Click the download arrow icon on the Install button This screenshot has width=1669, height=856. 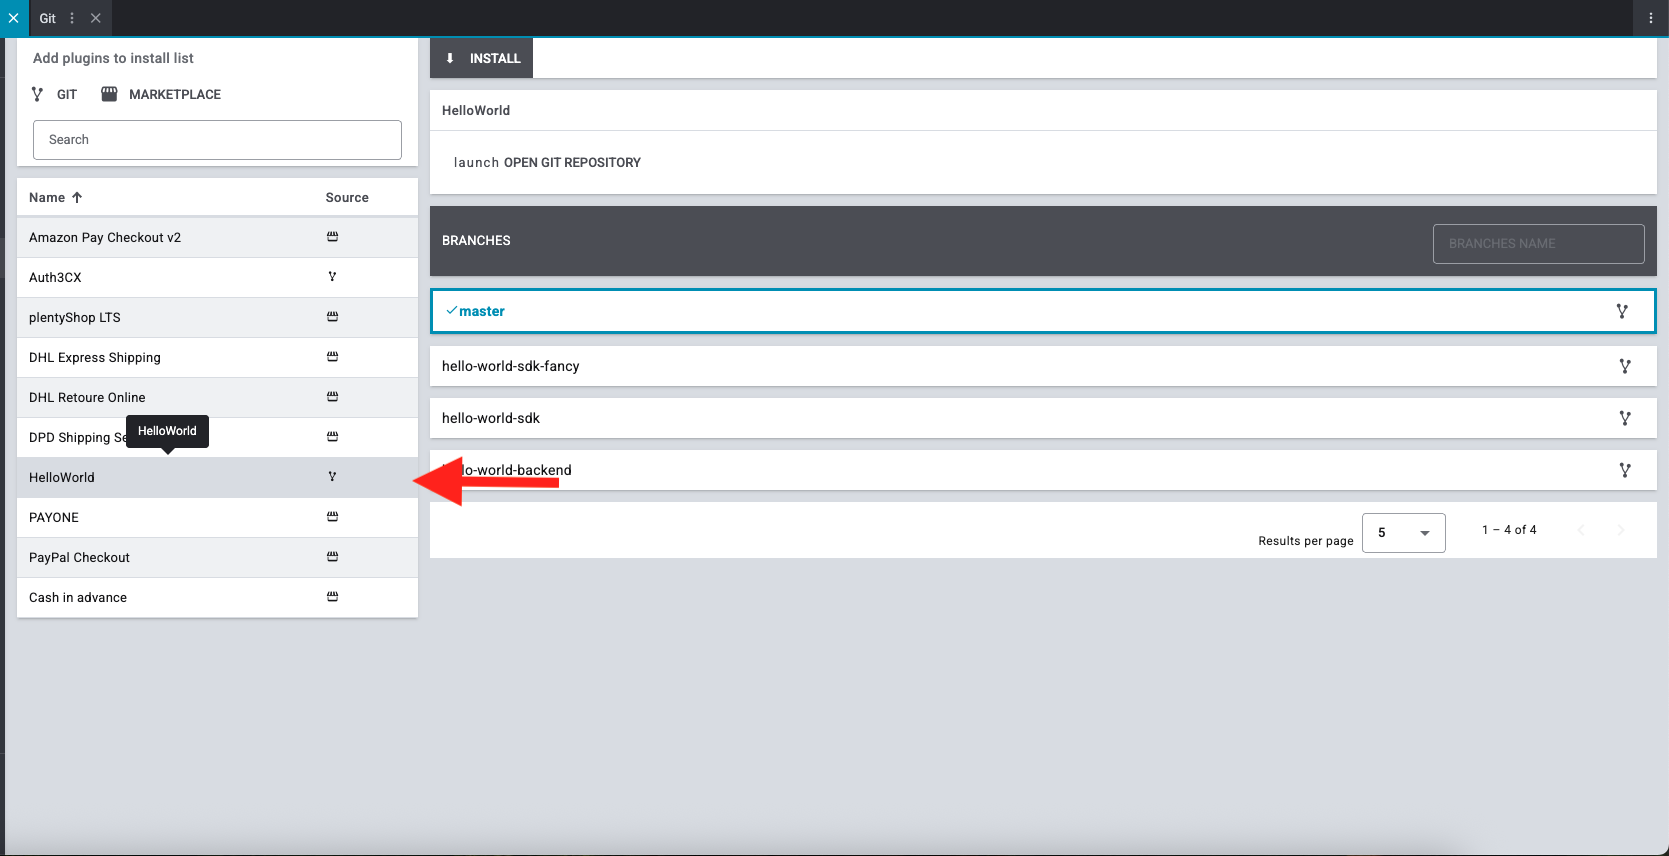point(450,58)
